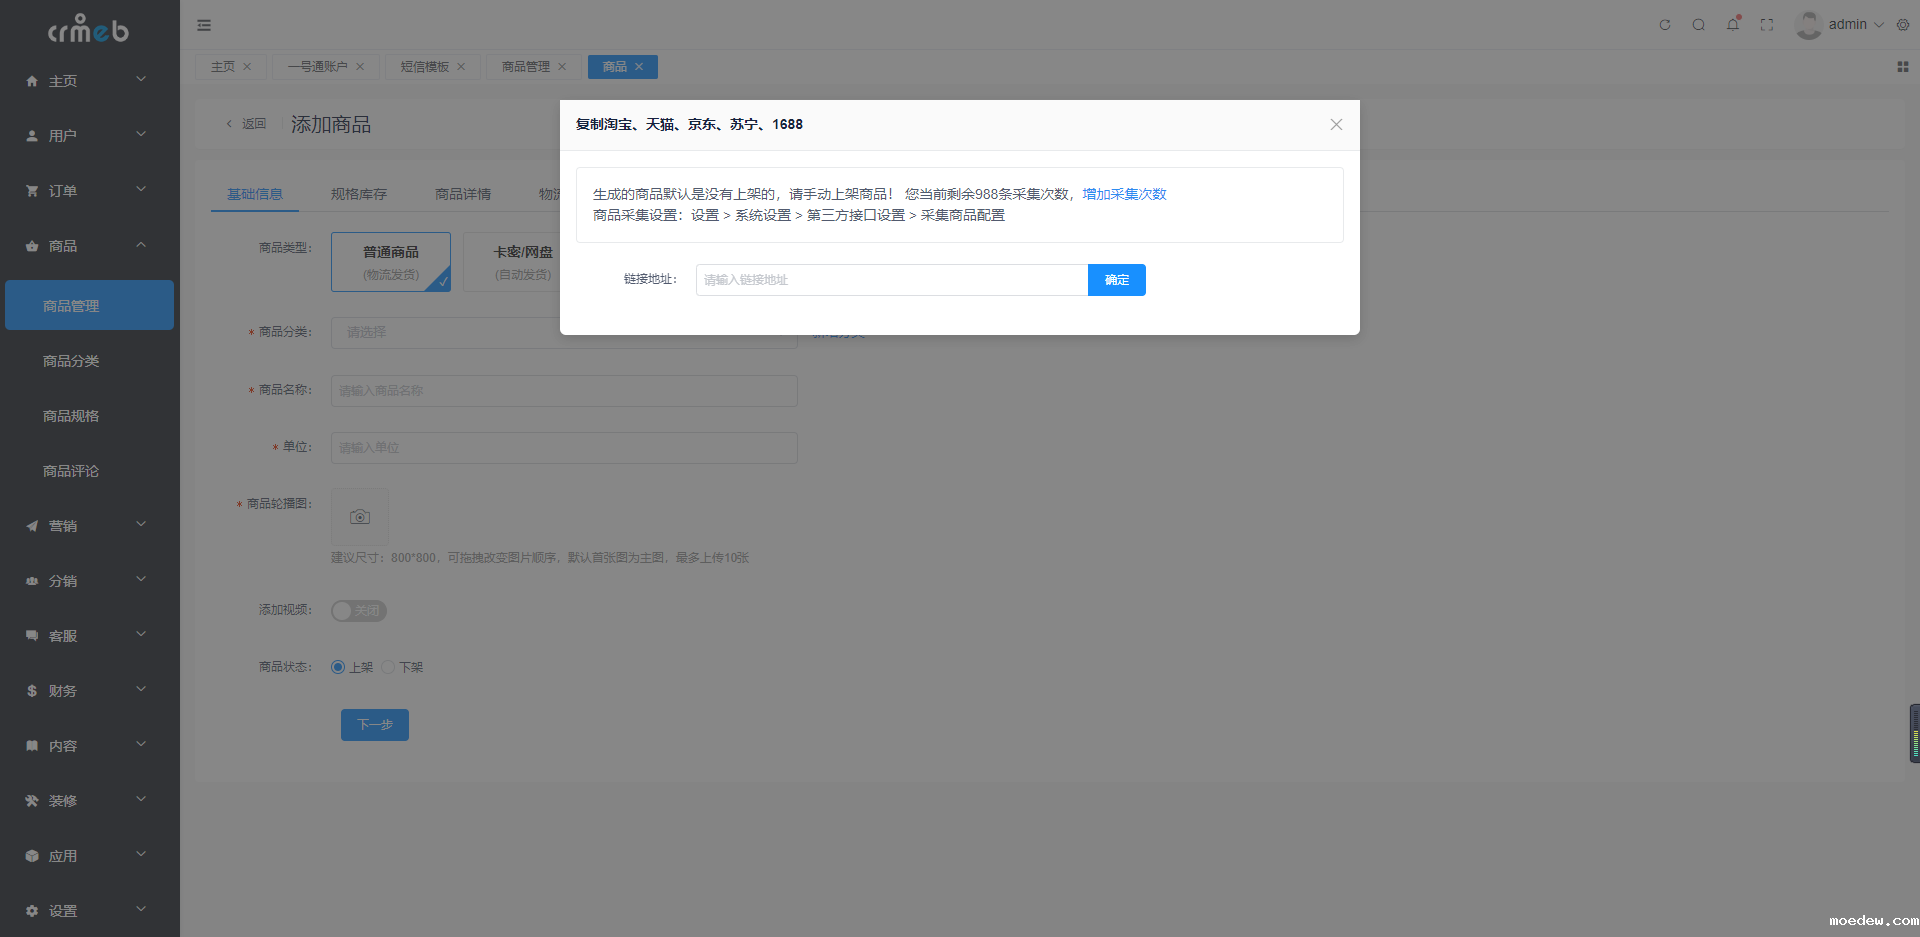The height and width of the screenshot is (937, 1920).
Task: Expand the 营销 sidebar menu
Action: pos(87,526)
